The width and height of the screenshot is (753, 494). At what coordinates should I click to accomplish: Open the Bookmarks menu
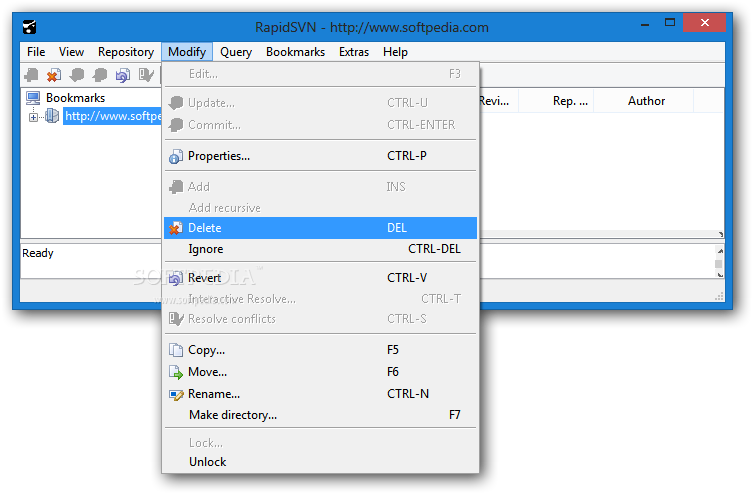tap(295, 52)
